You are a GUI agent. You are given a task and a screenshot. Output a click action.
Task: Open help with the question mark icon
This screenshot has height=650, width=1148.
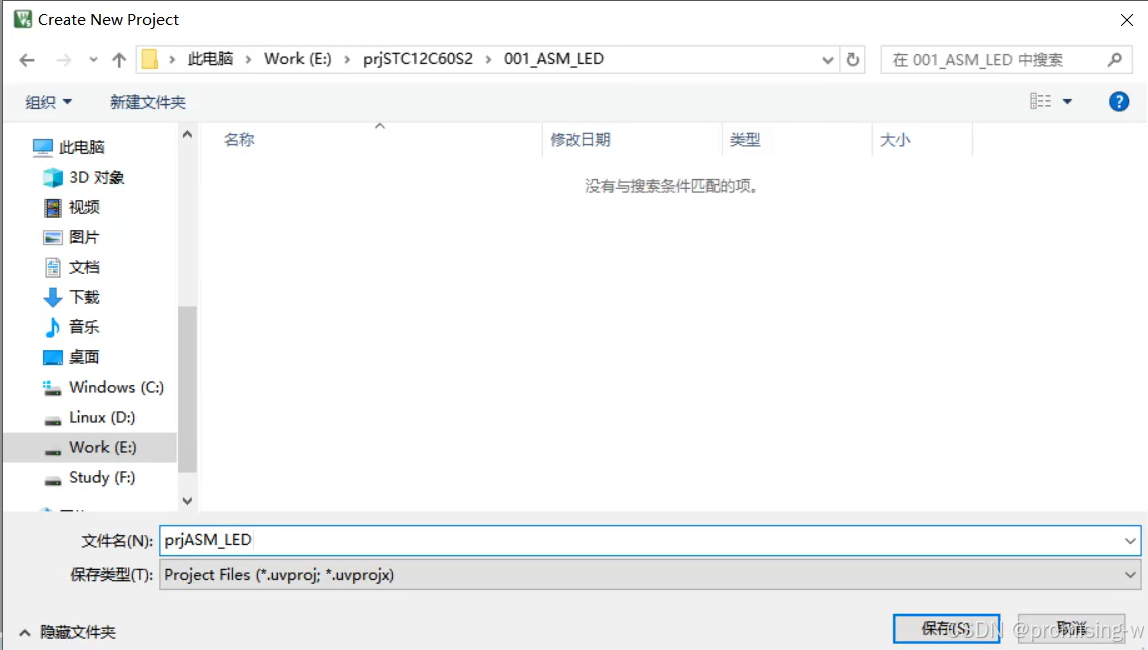point(1119,101)
